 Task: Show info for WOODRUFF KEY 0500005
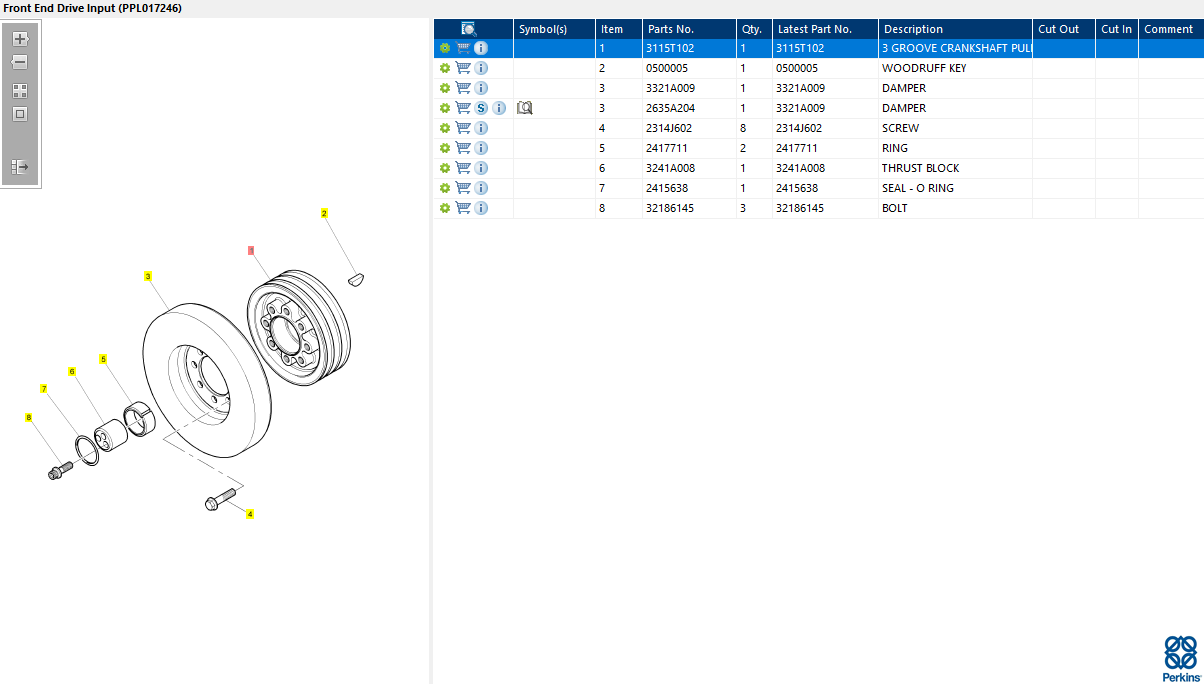tap(481, 68)
